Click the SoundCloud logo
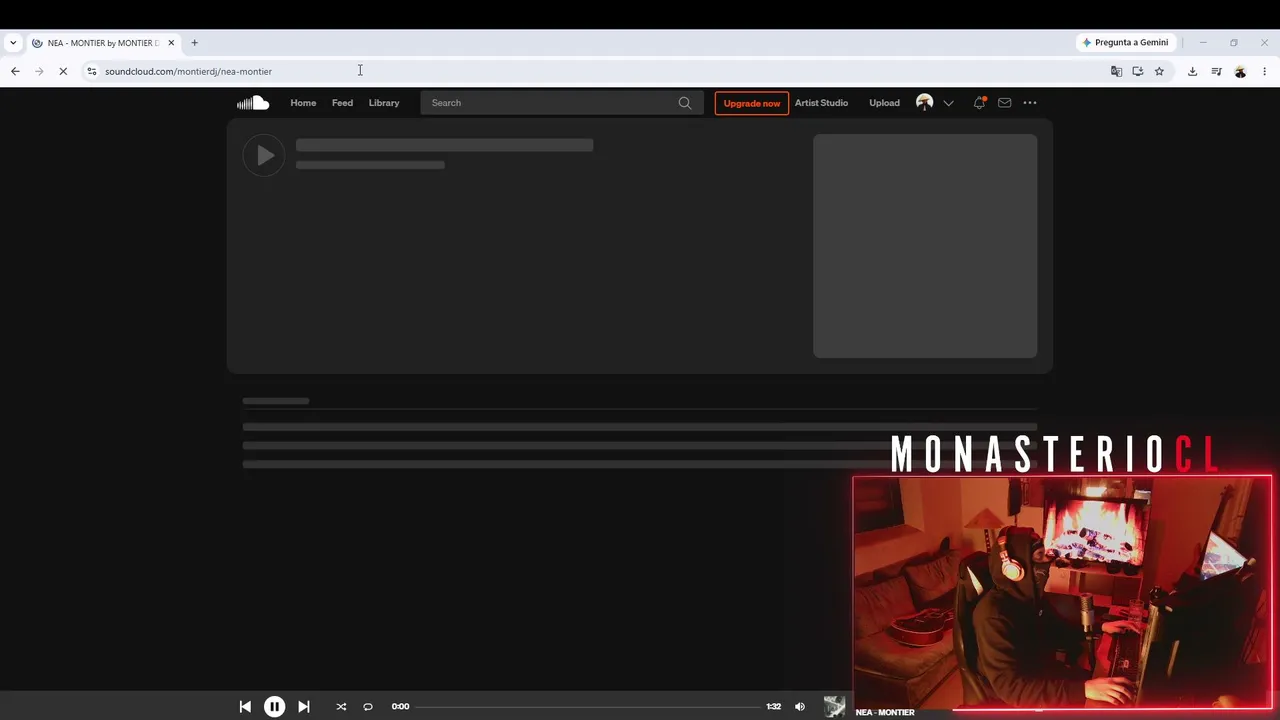Screen dimensions: 1280x720 tap(253, 103)
